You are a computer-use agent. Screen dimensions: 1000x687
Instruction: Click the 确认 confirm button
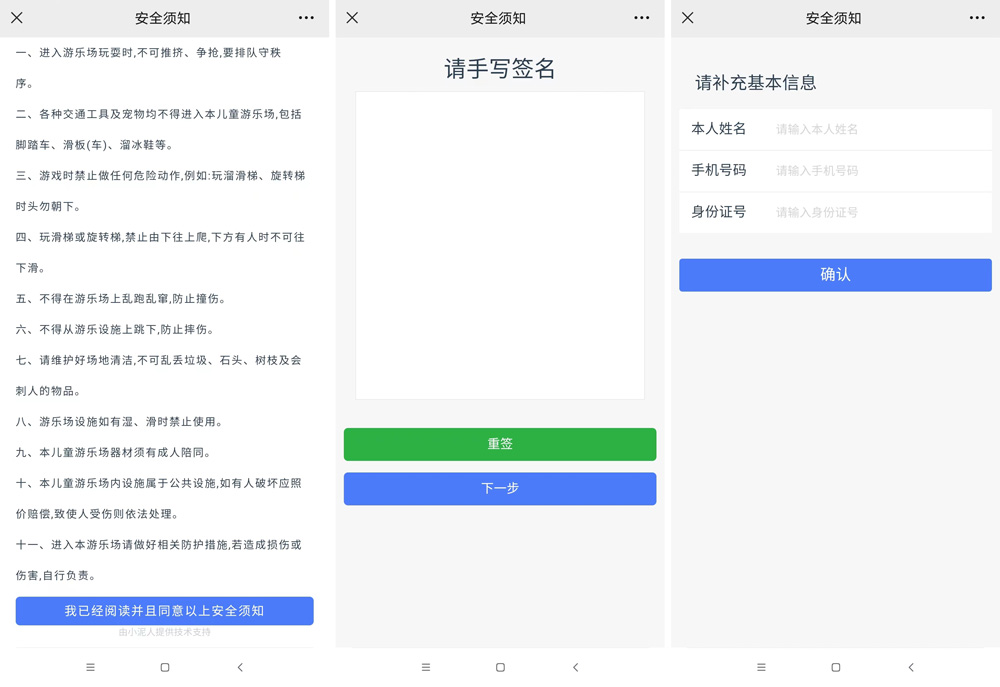coord(835,275)
